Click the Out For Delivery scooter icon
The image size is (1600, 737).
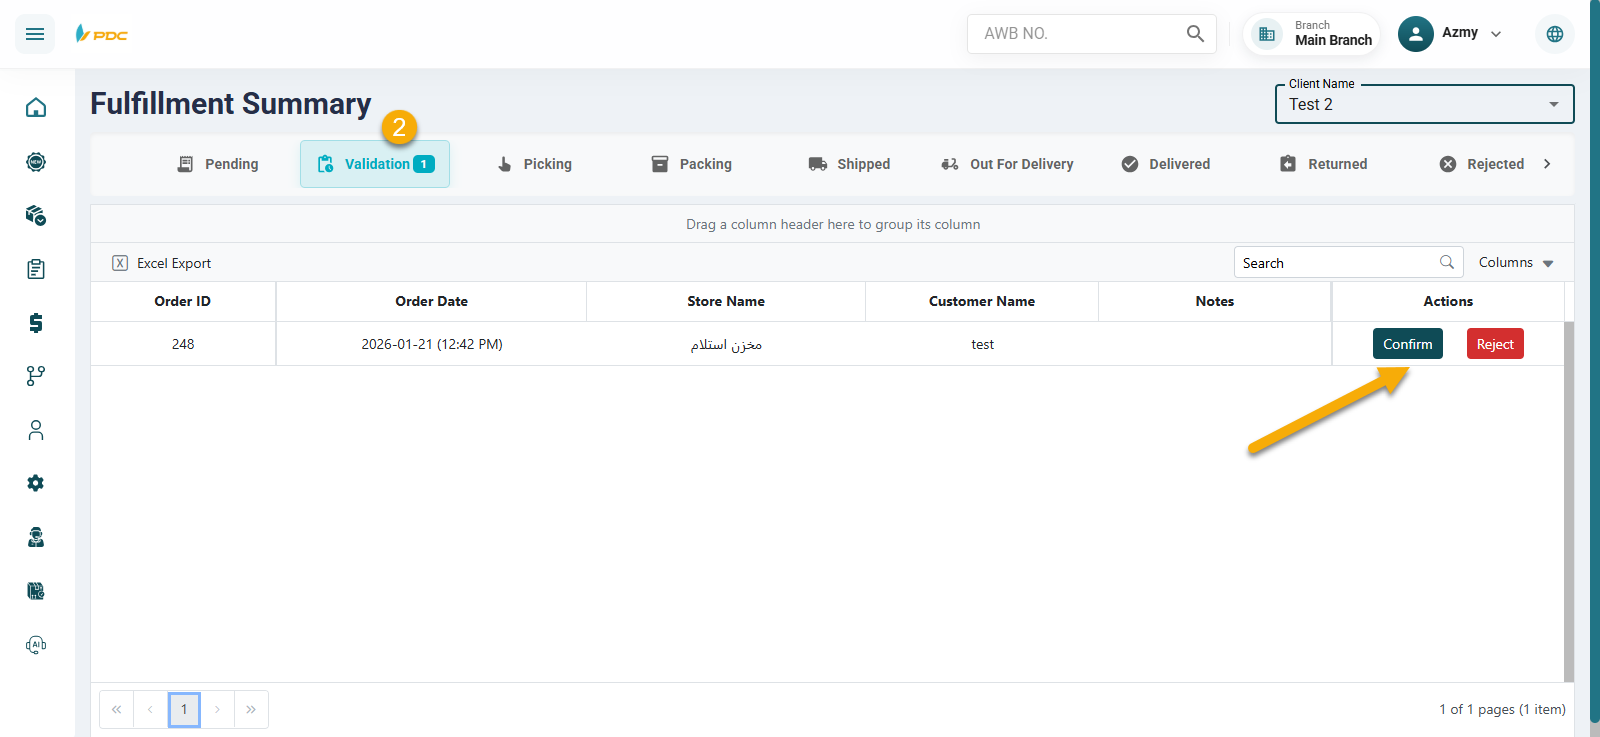click(950, 164)
